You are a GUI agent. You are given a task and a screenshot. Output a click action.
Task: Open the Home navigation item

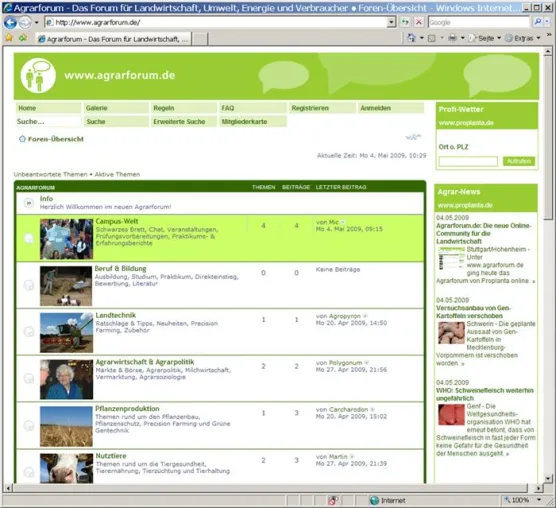coord(48,108)
